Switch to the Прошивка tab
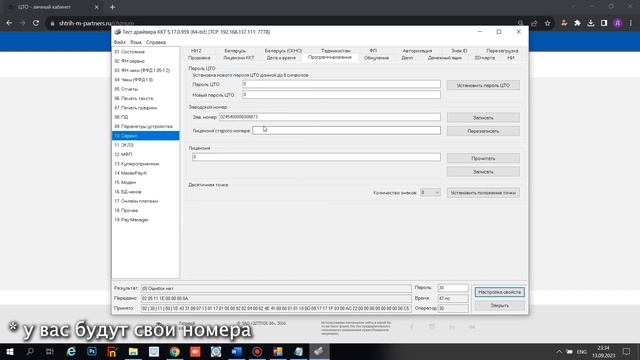The image size is (640, 360). [199, 58]
